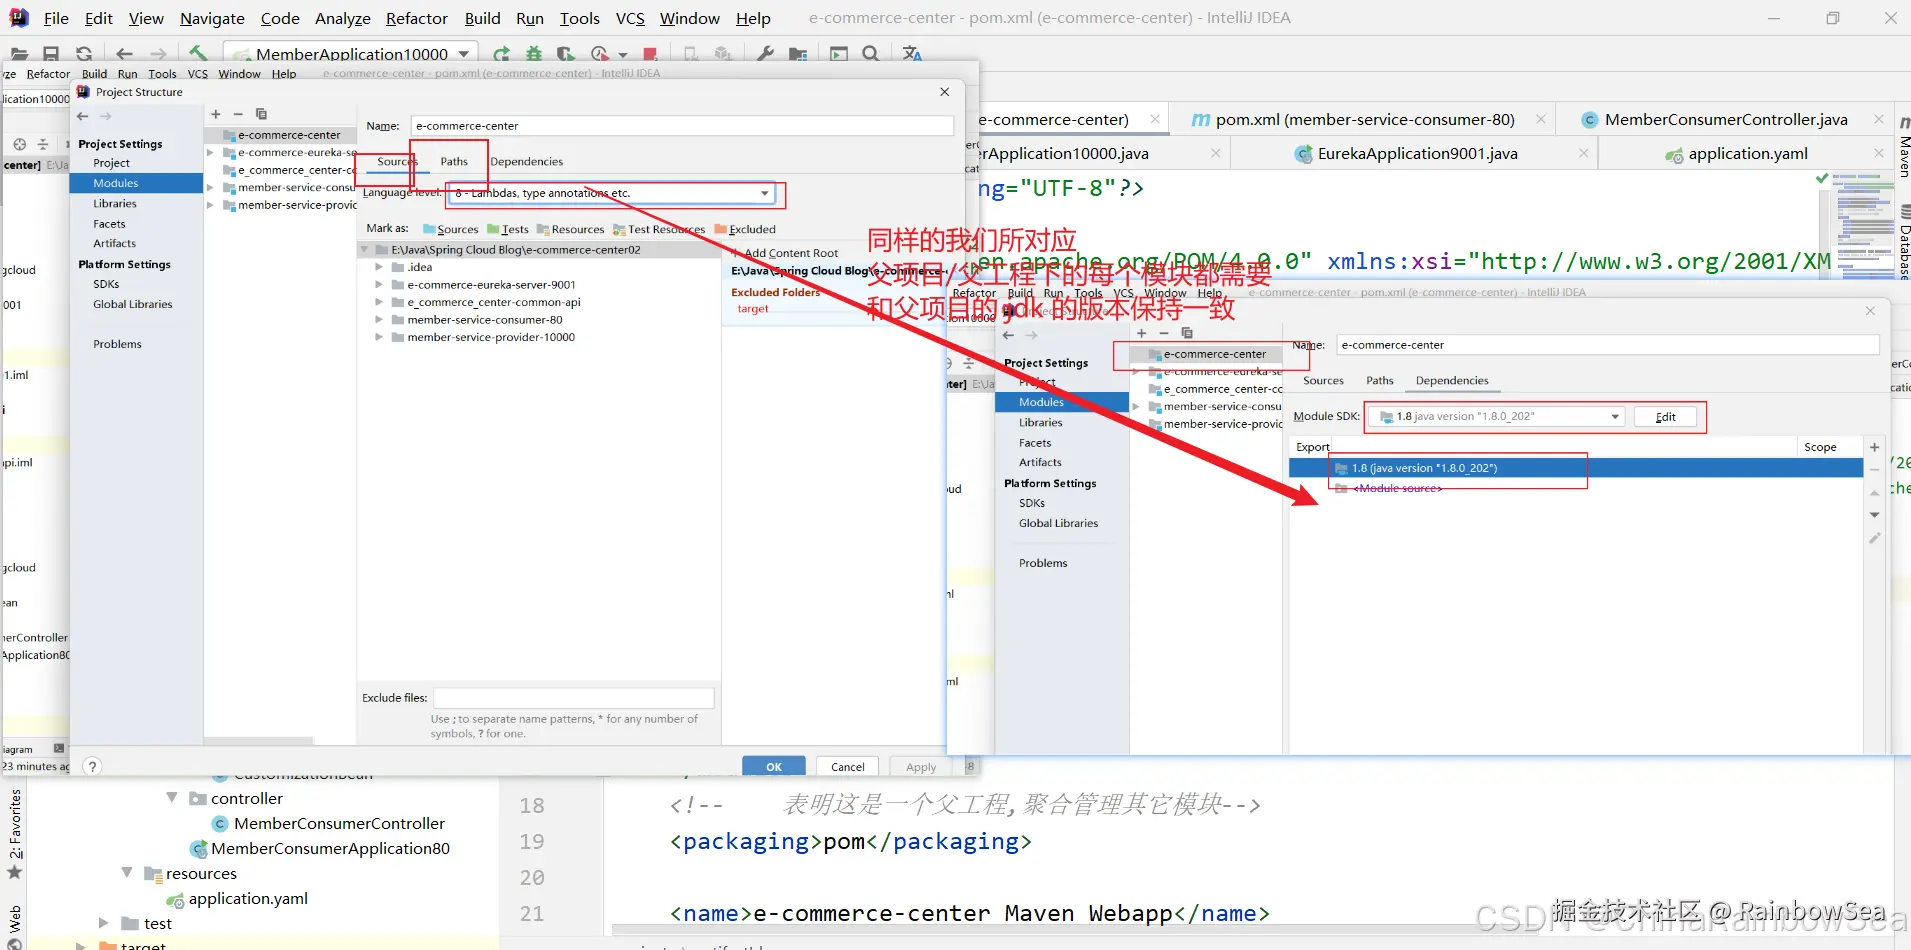Expand member-service-consumer-80 folder node

click(x=379, y=320)
